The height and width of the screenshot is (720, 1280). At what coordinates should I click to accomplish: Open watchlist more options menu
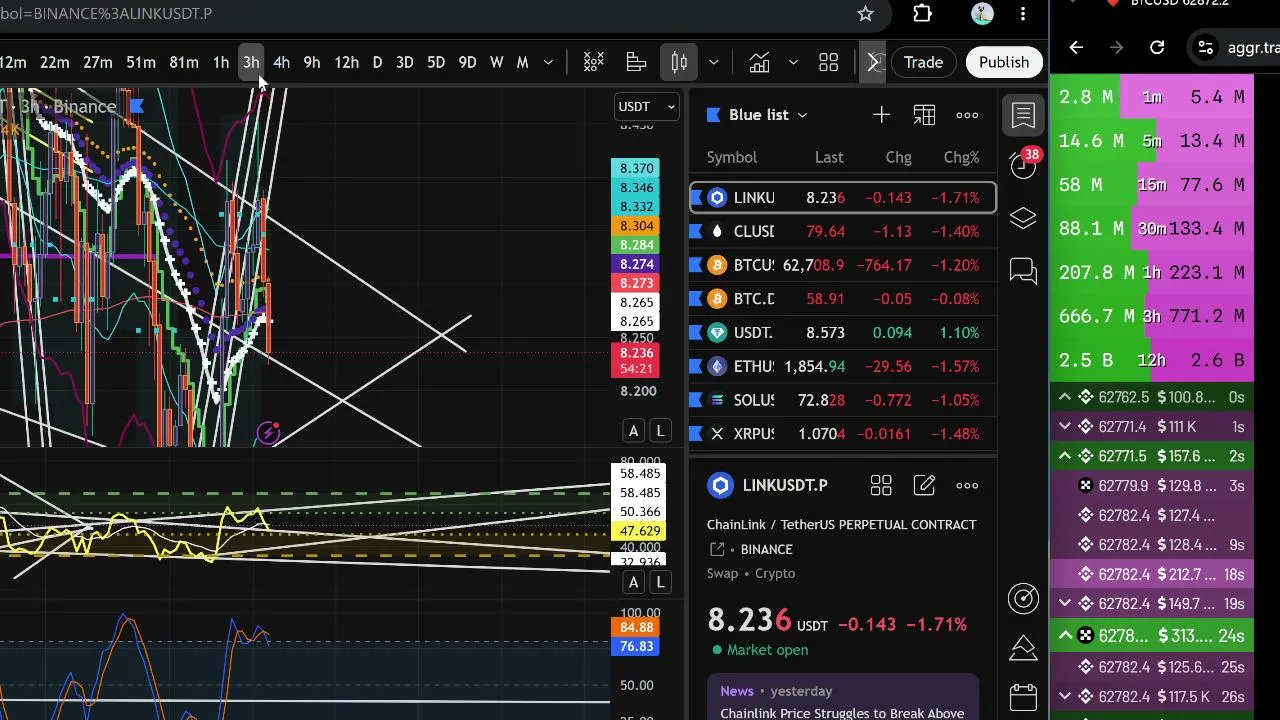click(x=967, y=115)
